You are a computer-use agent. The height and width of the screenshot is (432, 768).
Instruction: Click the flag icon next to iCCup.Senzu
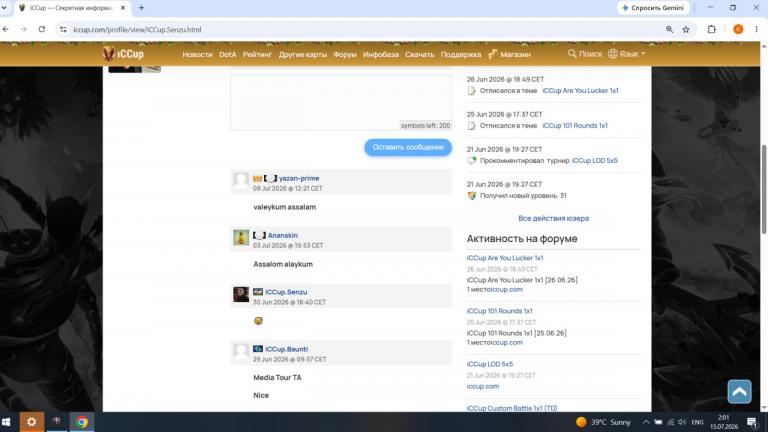258,292
